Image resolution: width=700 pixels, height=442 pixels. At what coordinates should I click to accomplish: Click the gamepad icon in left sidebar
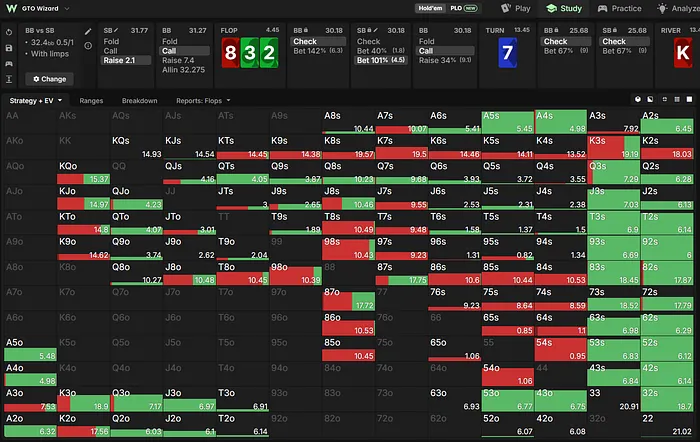(9, 63)
